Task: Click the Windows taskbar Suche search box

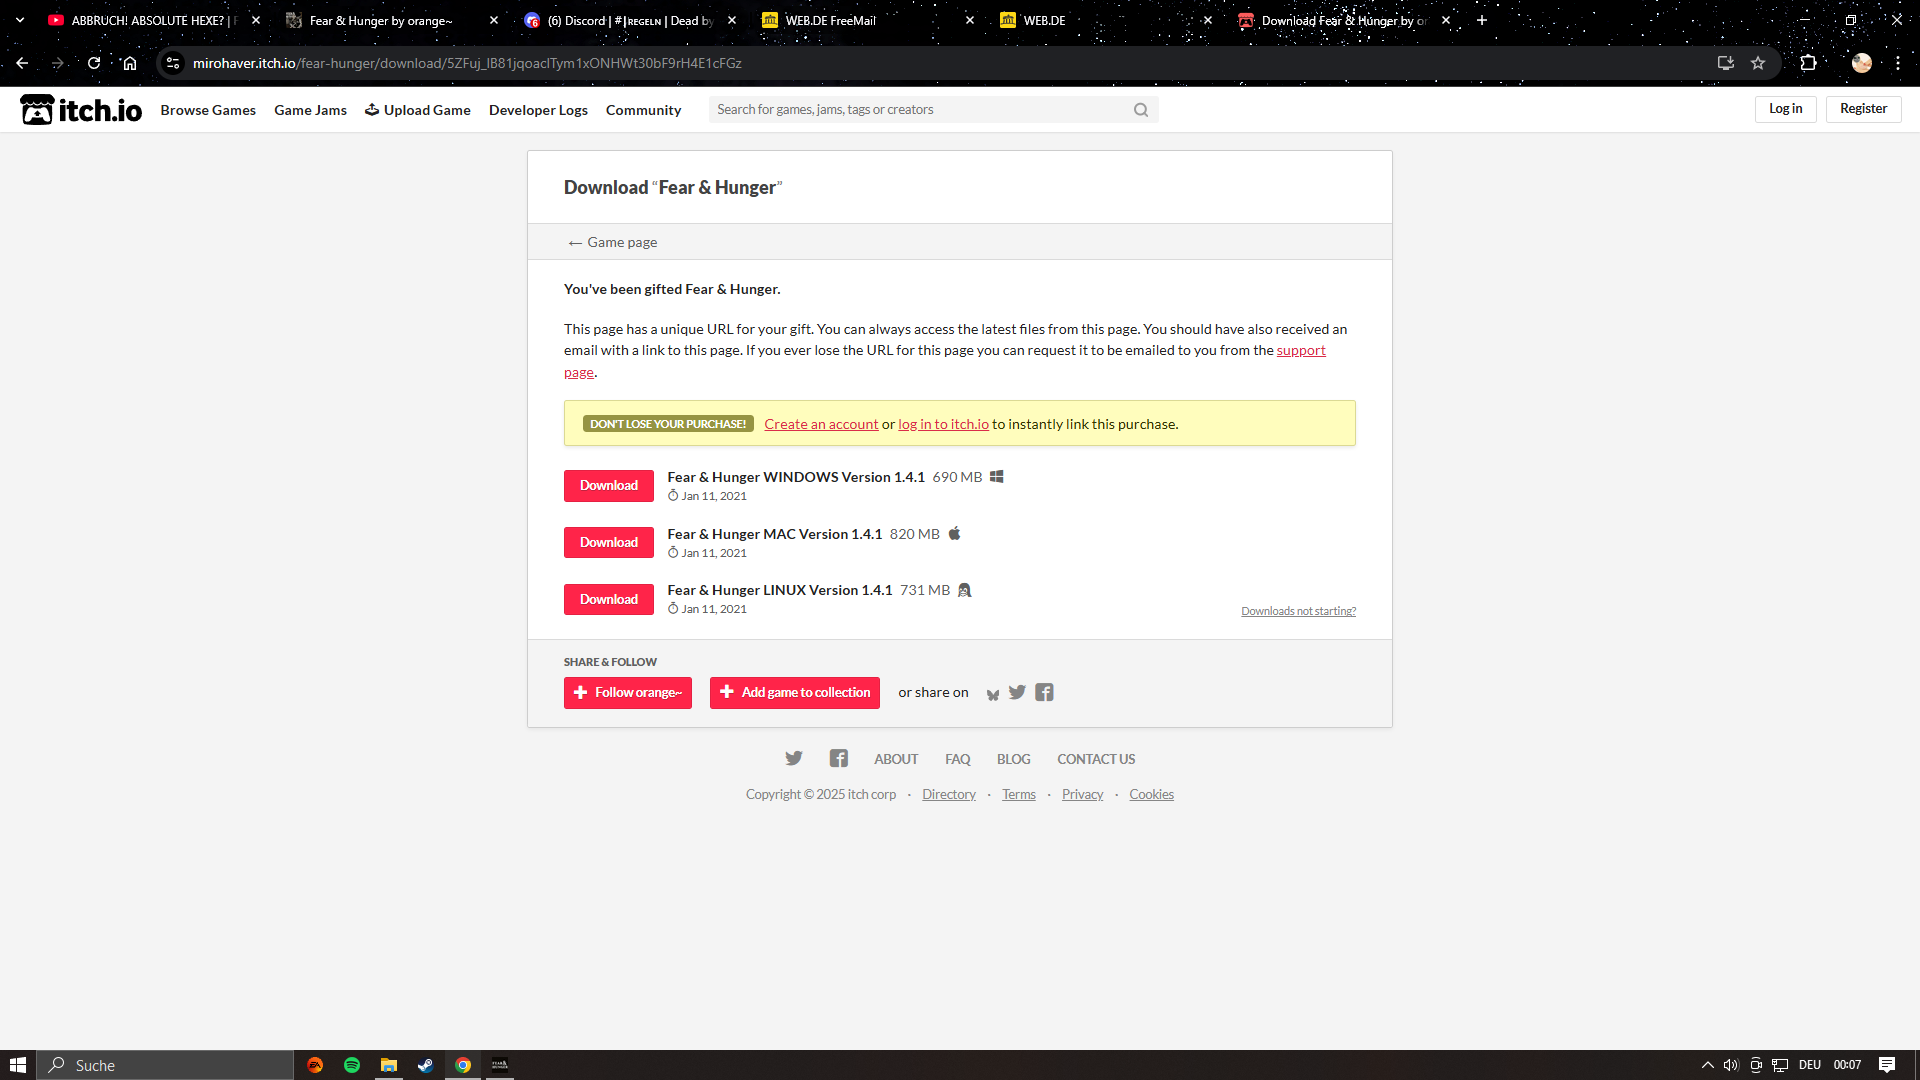Action: [166, 1065]
